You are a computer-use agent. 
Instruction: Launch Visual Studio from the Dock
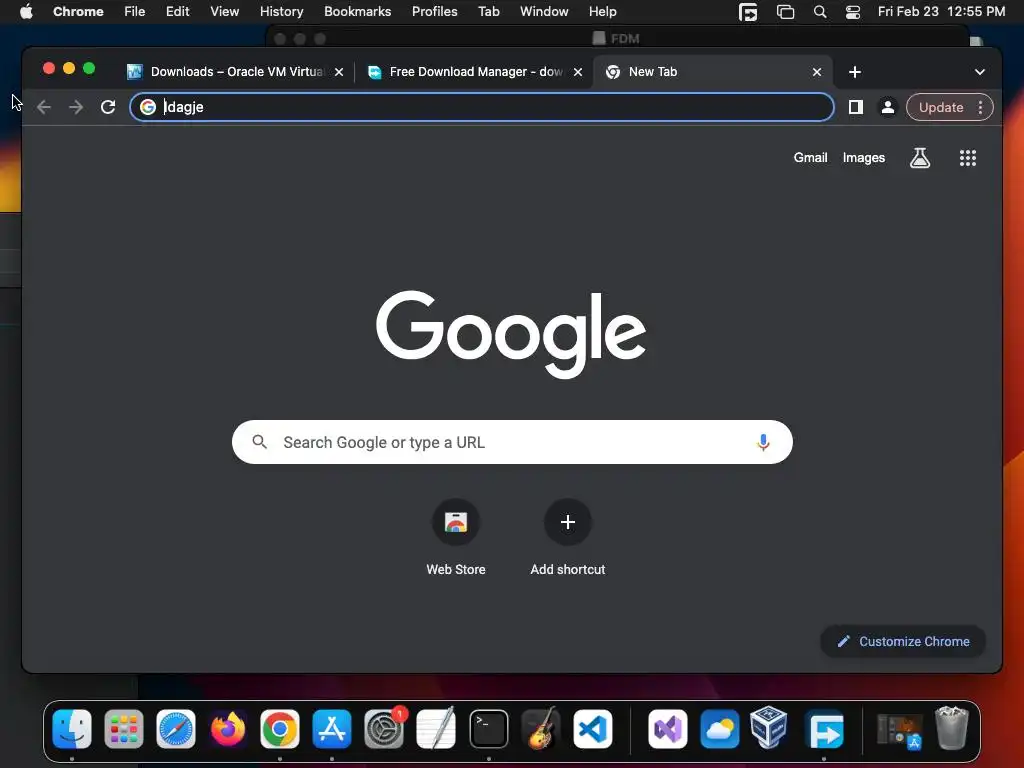pos(667,729)
